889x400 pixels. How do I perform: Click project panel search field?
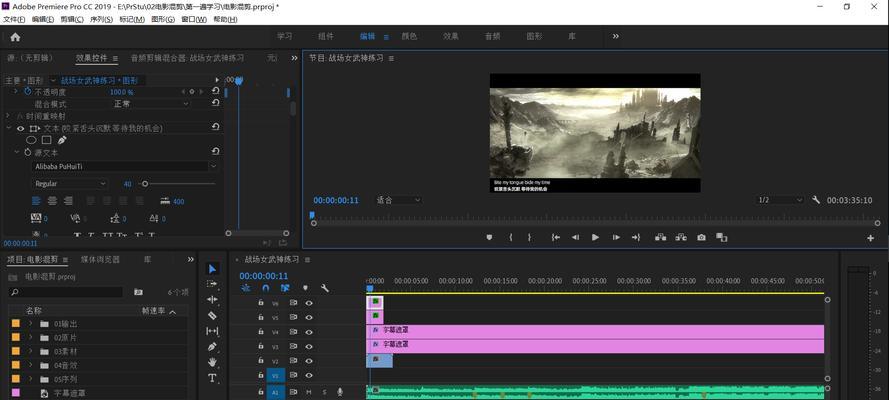66,292
